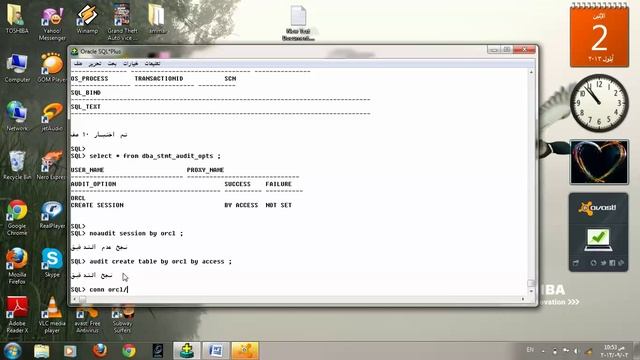
Task: Click the SQL*Plus horizontal scrollbar thumb
Action: pyautogui.click(x=82, y=299)
